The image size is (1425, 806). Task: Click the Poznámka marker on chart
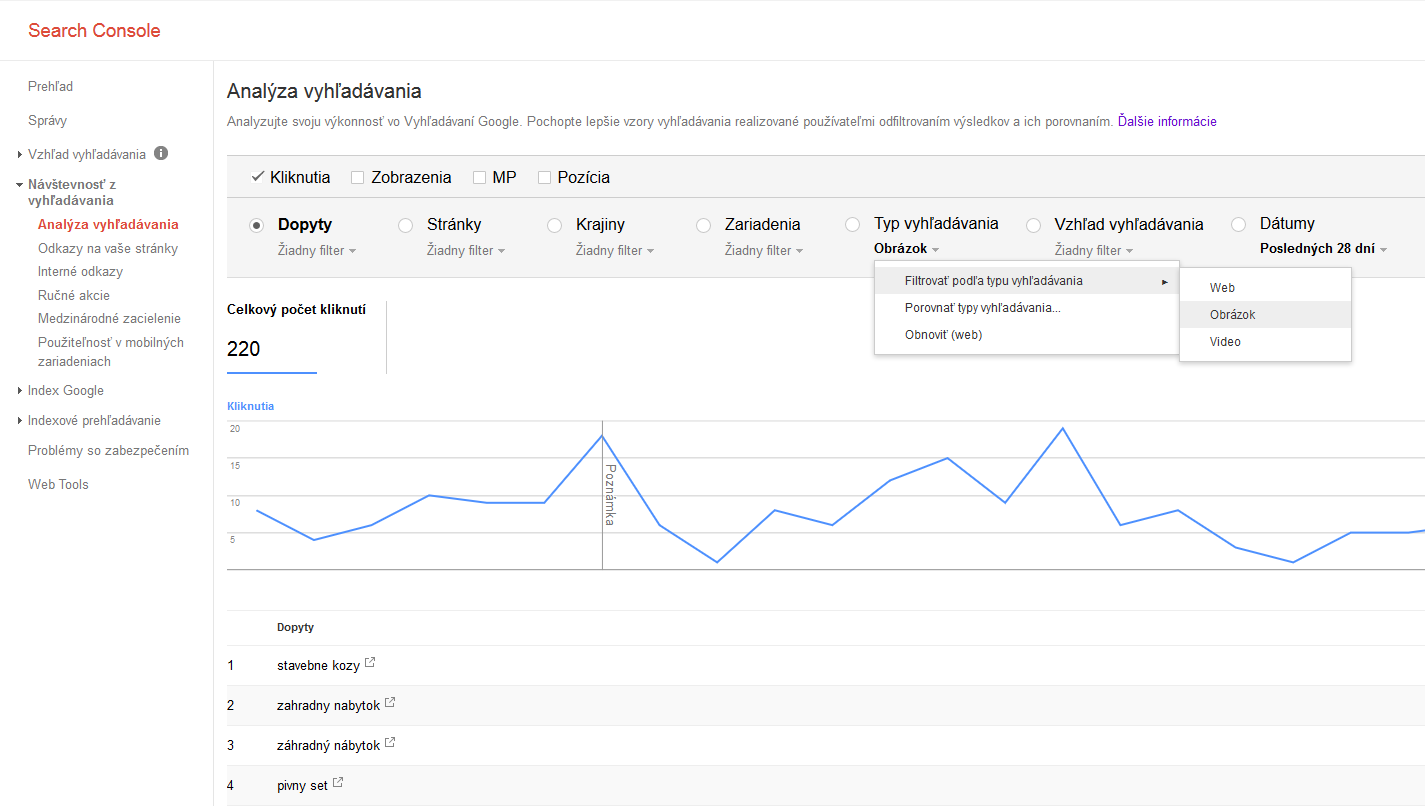608,494
